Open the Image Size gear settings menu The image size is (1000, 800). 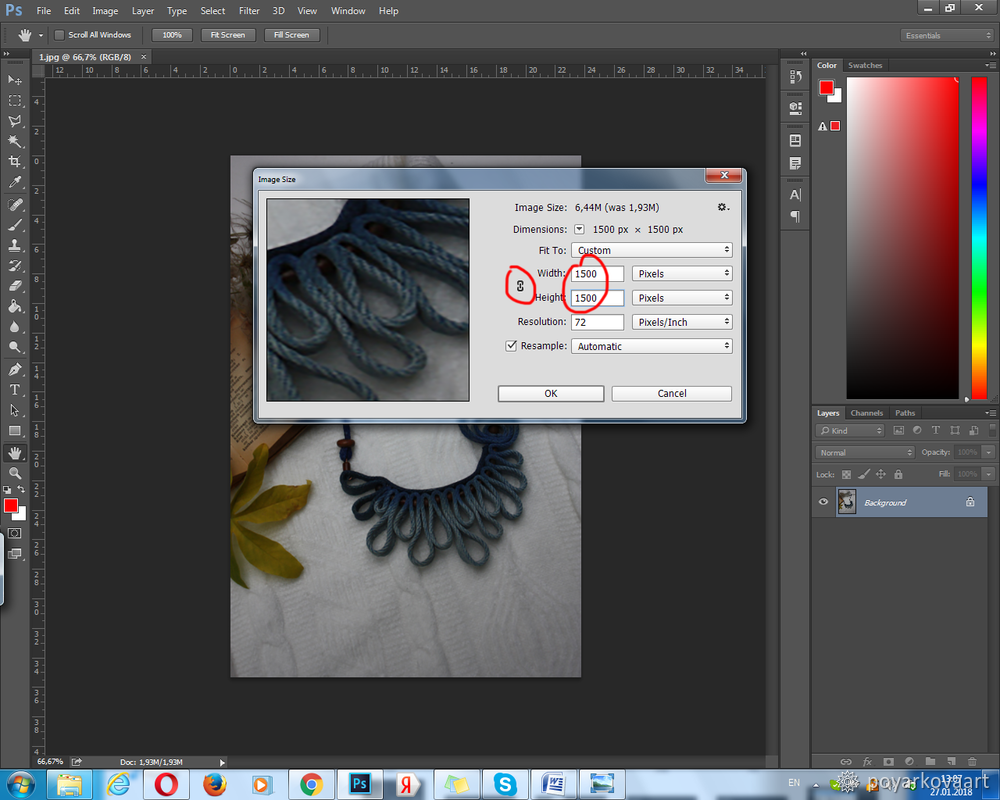[722, 207]
